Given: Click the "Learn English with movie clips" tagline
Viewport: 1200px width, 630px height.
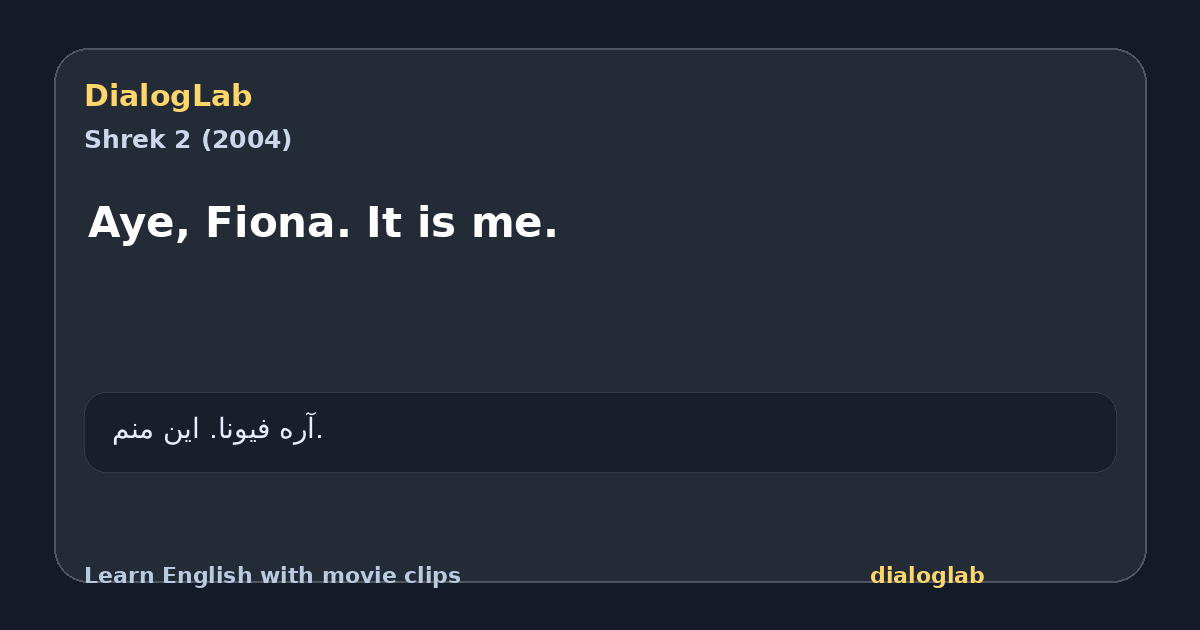Looking at the screenshot, I should tap(272, 576).
